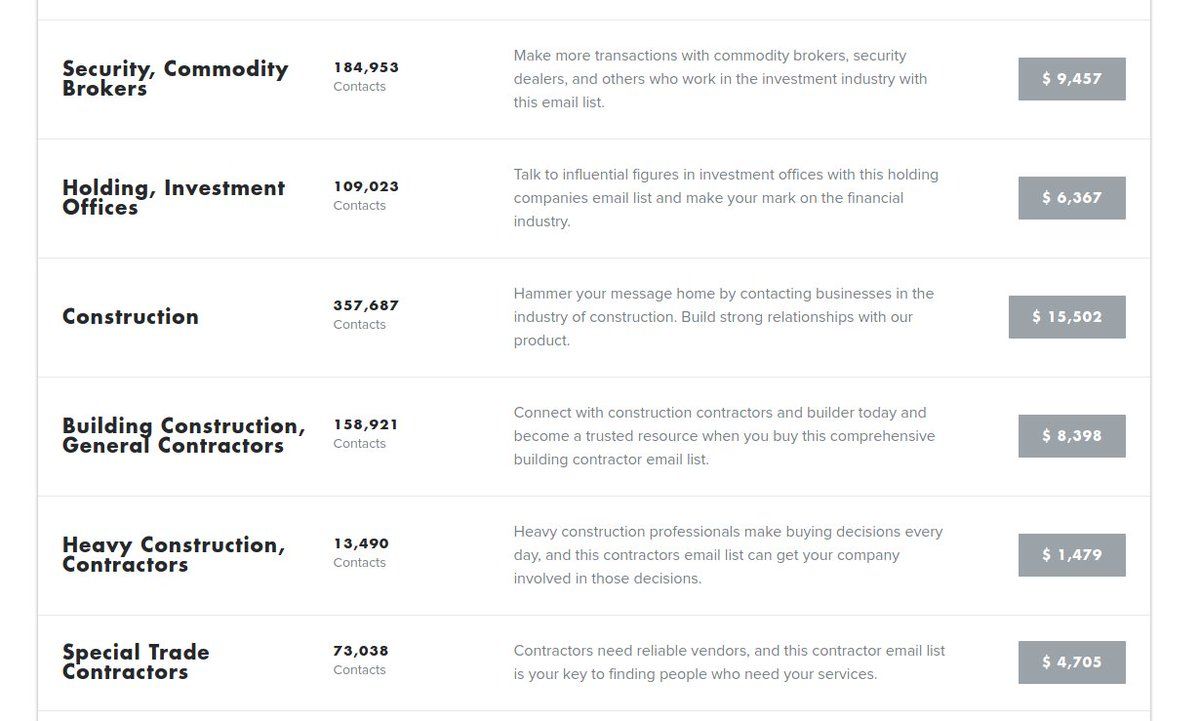The width and height of the screenshot is (1200, 721).
Task: Open Building Construction, General Contractors title
Action: 183,435
